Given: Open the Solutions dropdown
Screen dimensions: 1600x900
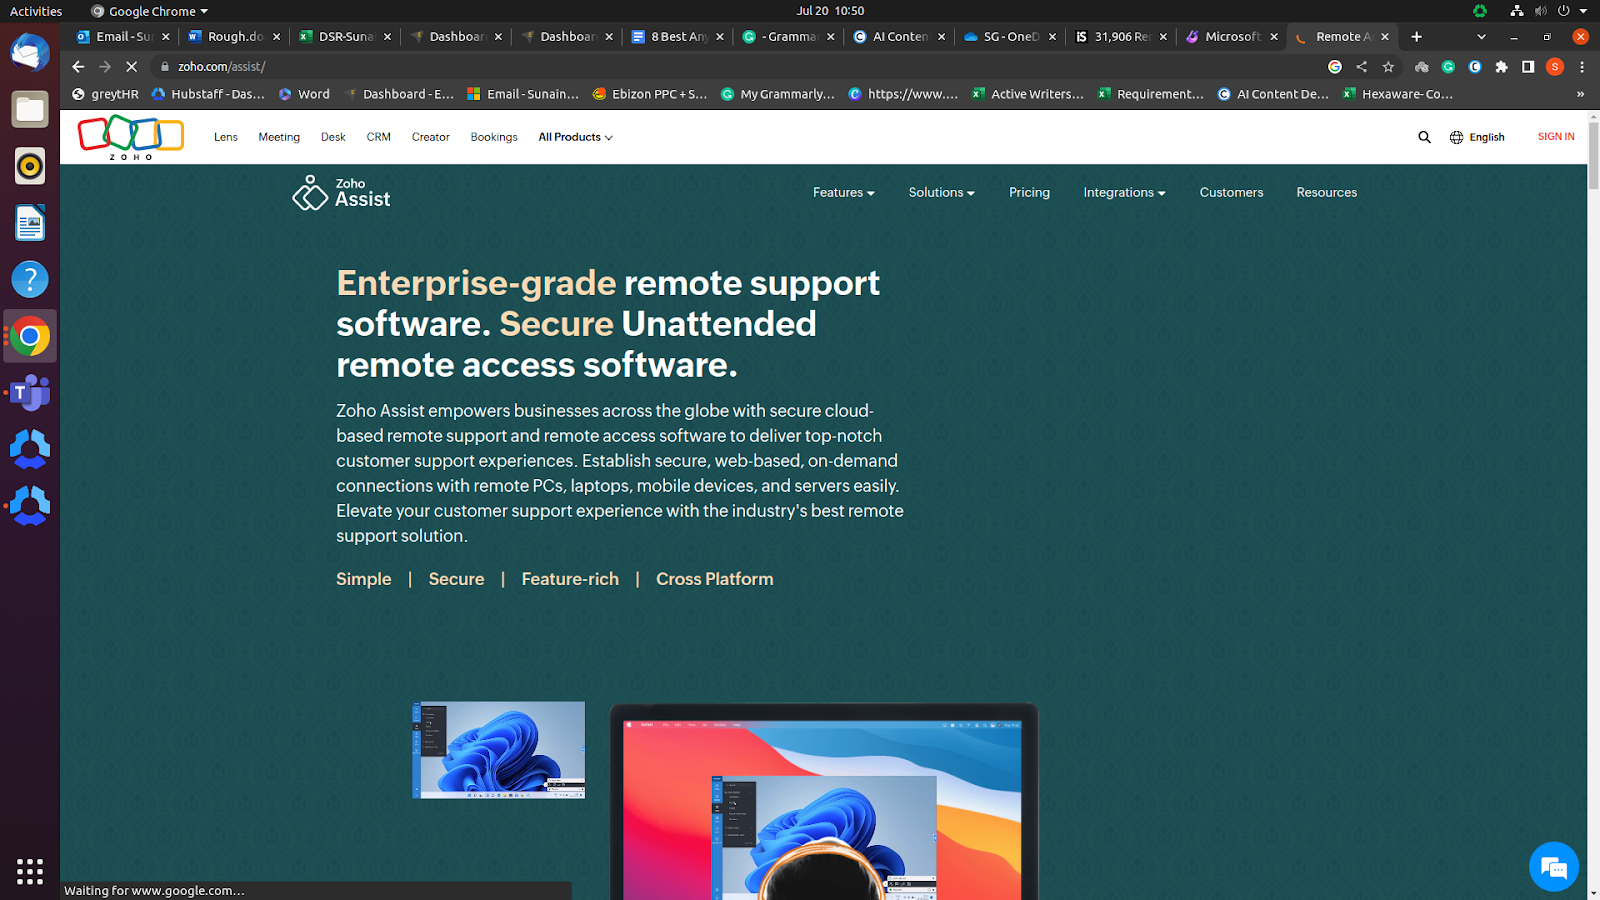Looking at the screenshot, I should (x=941, y=193).
